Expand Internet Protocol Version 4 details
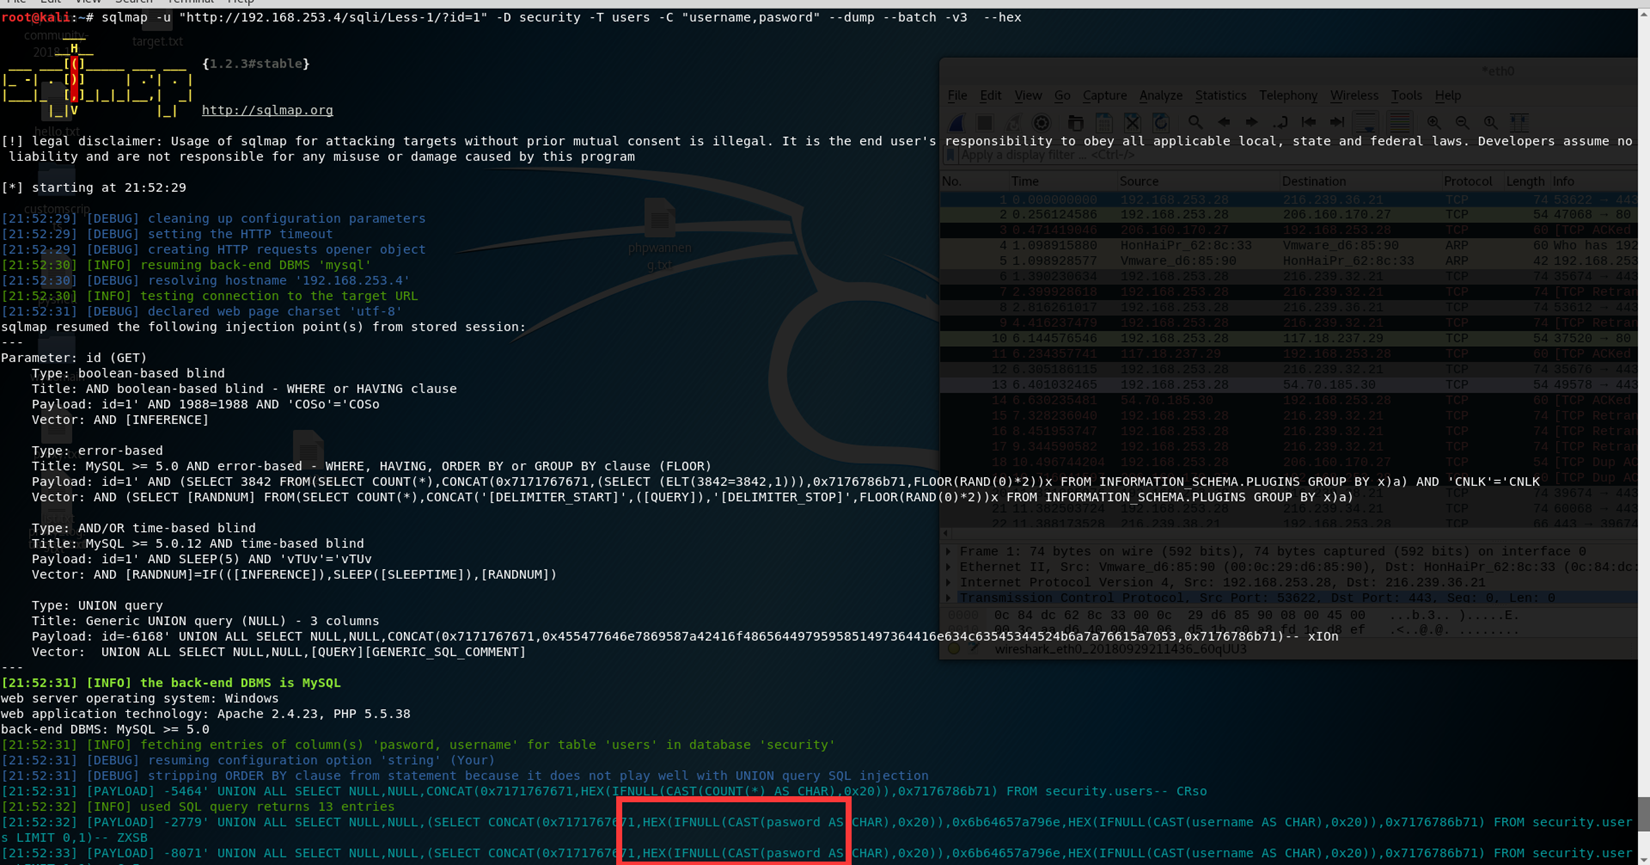 949,582
